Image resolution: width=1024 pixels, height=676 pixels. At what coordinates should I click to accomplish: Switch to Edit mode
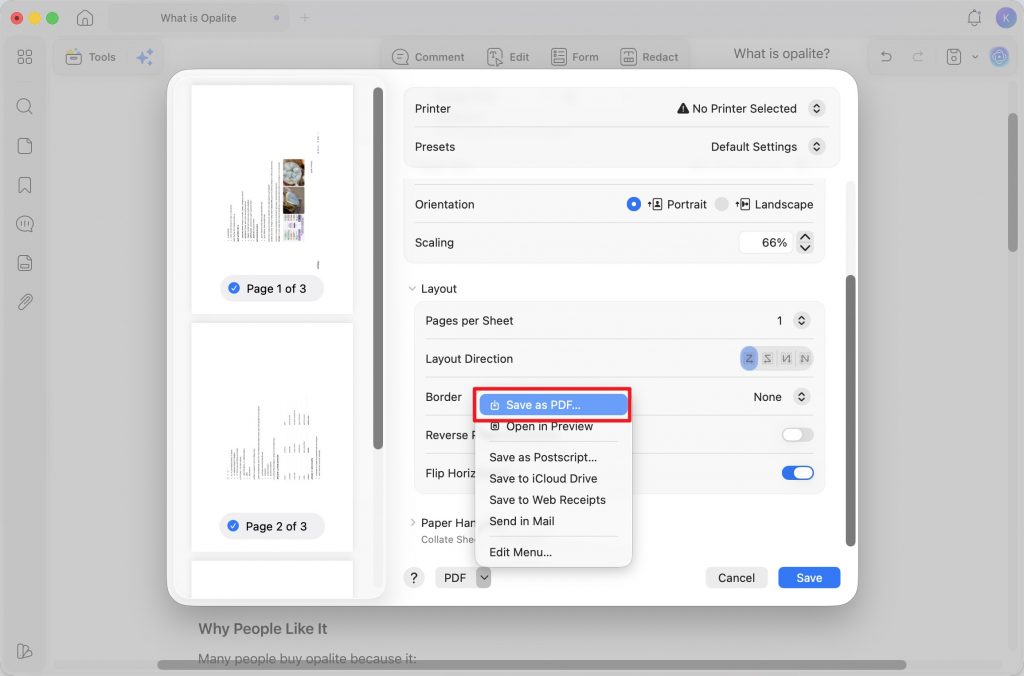(x=508, y=57)
